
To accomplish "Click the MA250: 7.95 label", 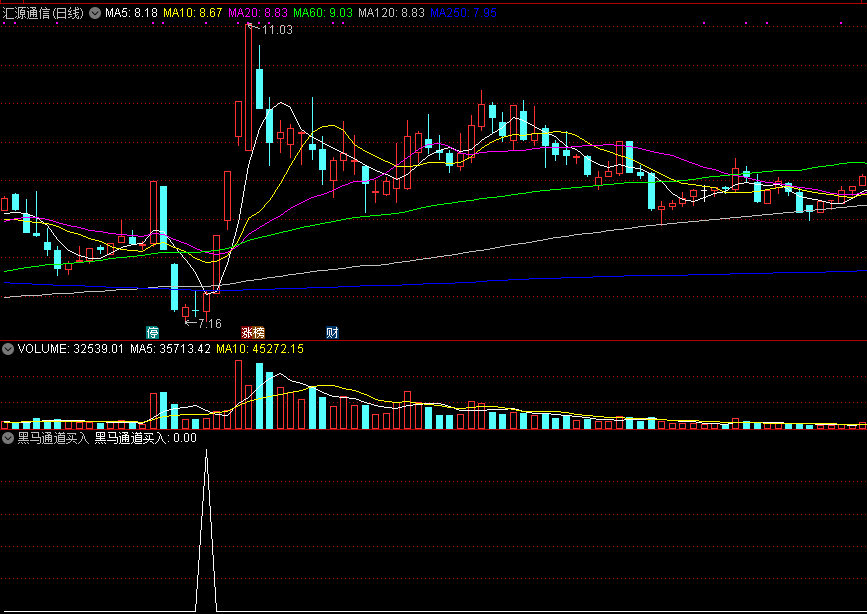I will [x=463, y=13].
